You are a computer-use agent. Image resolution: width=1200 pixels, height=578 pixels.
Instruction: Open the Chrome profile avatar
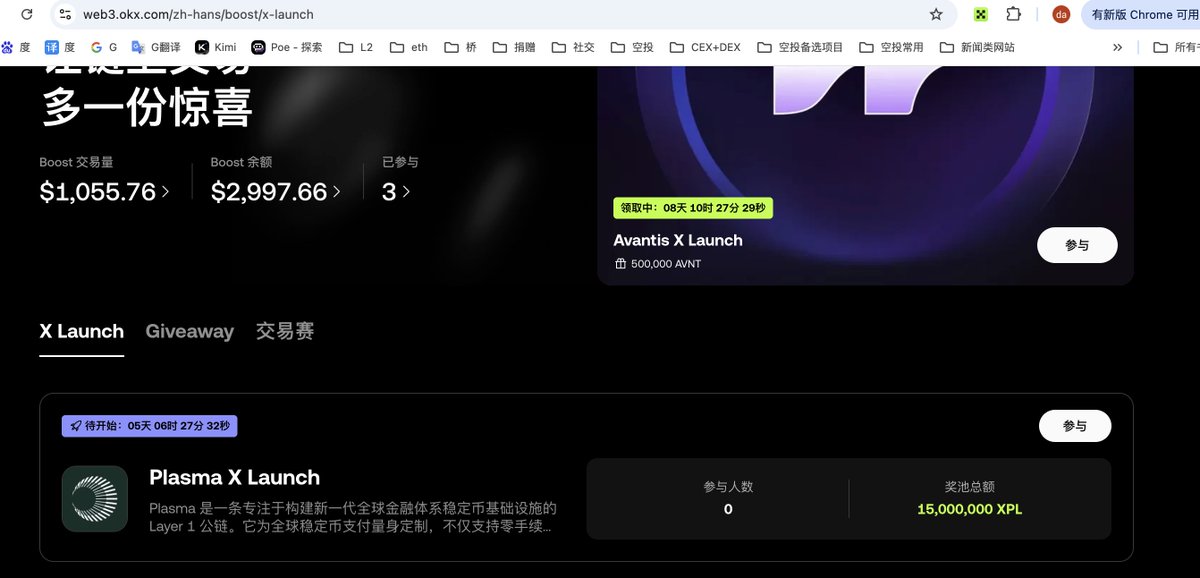coord(1061,14)
